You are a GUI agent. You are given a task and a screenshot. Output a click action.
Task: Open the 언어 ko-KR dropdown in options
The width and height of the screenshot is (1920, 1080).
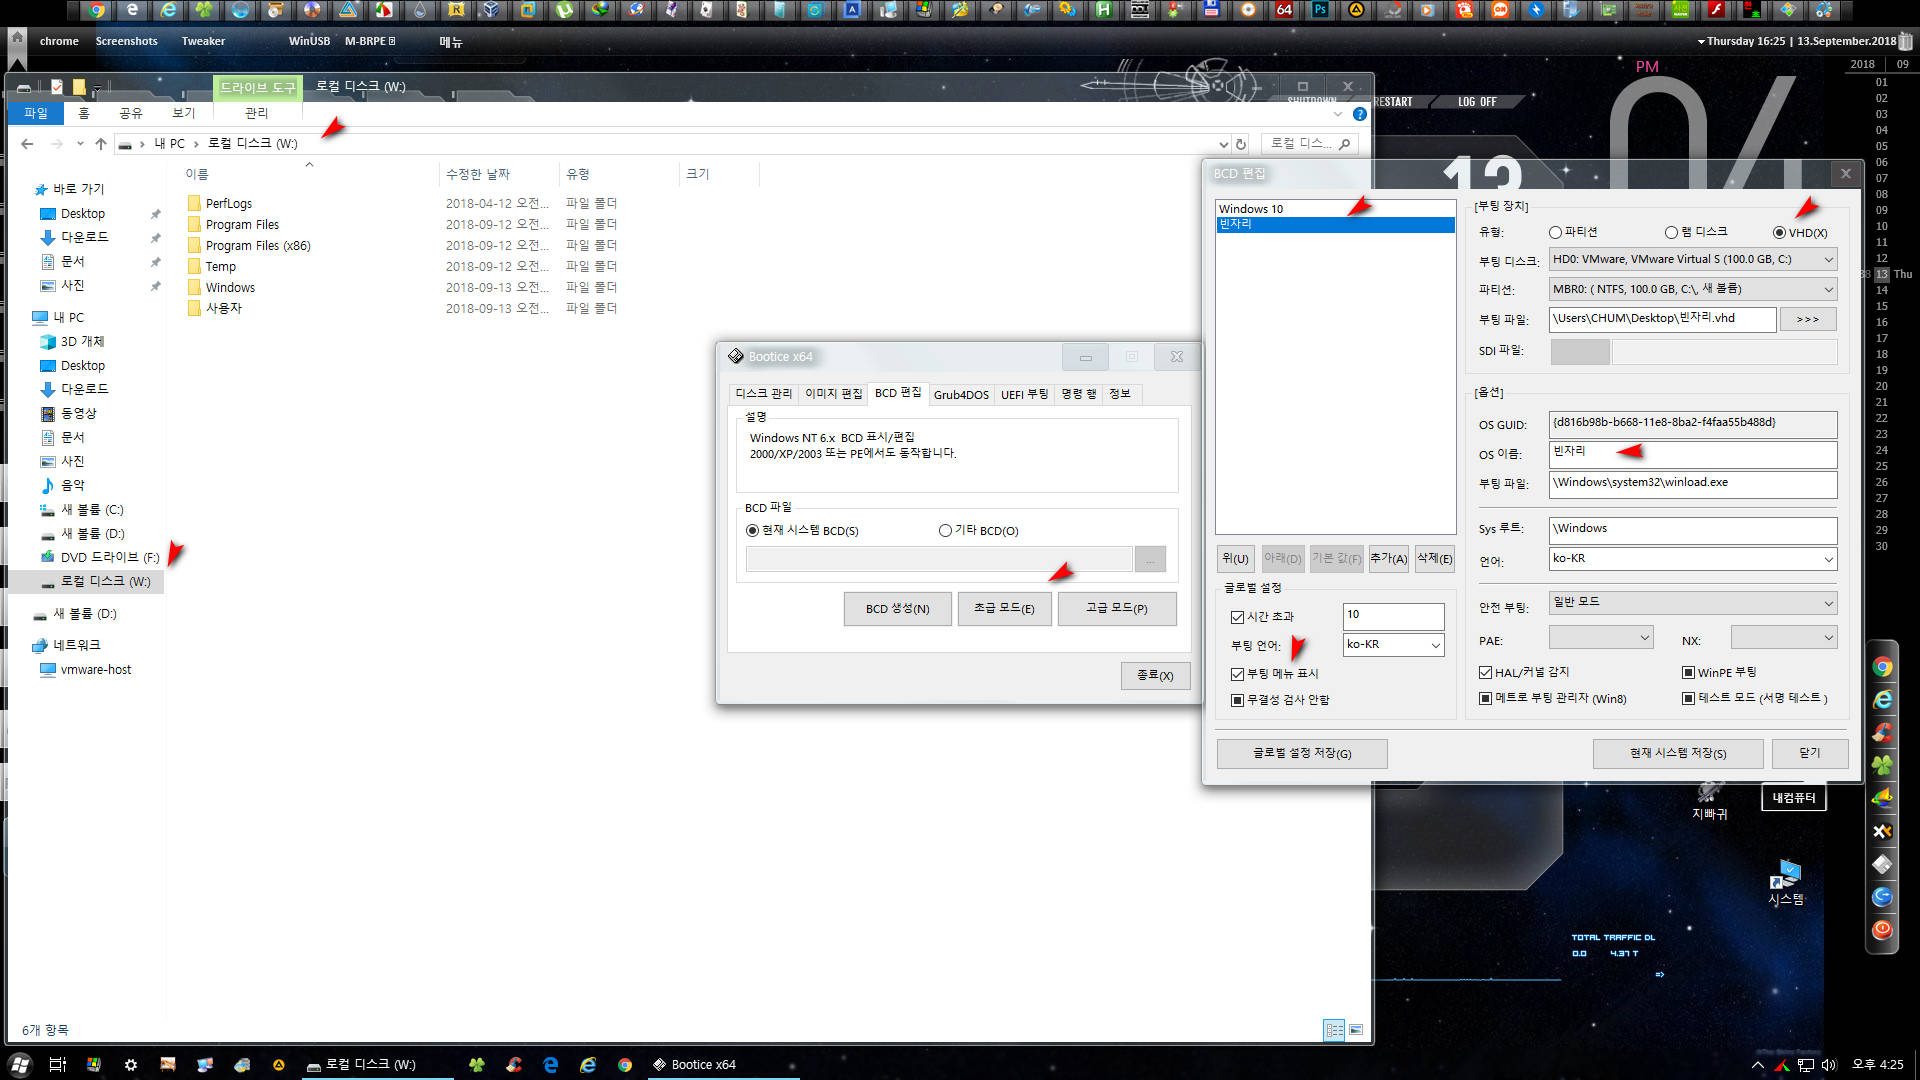[1693, 559]
